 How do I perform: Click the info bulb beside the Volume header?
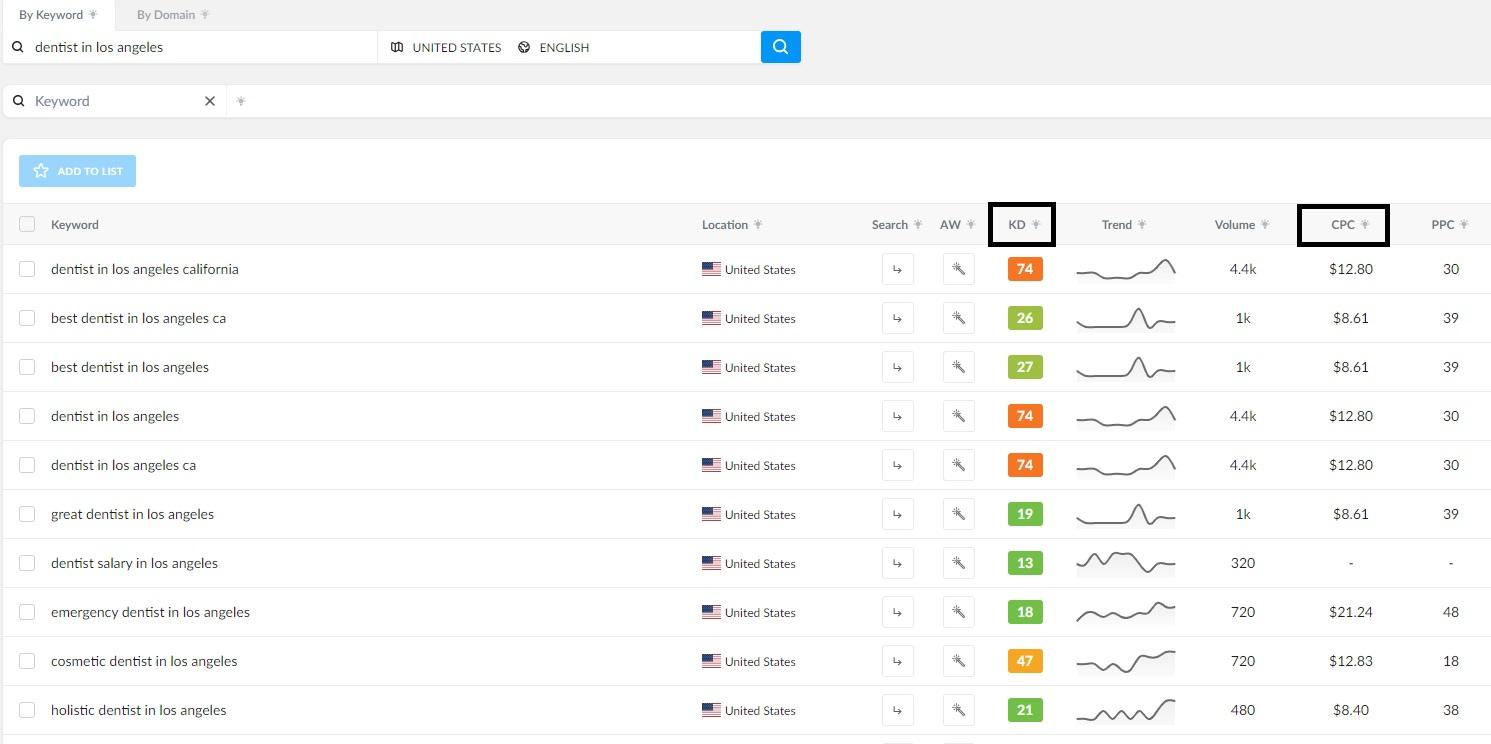pyautogui.click(x=1265, y=225)
